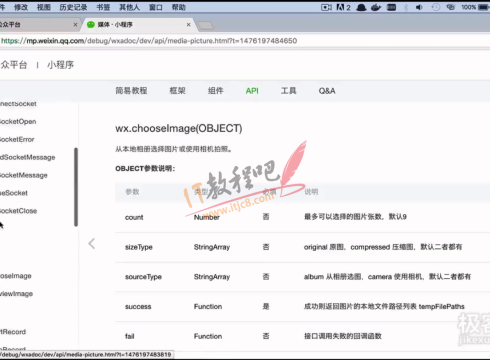Screen dimensions: 490x360
Task: Open a new browser tab
Action: pos(205,25)
